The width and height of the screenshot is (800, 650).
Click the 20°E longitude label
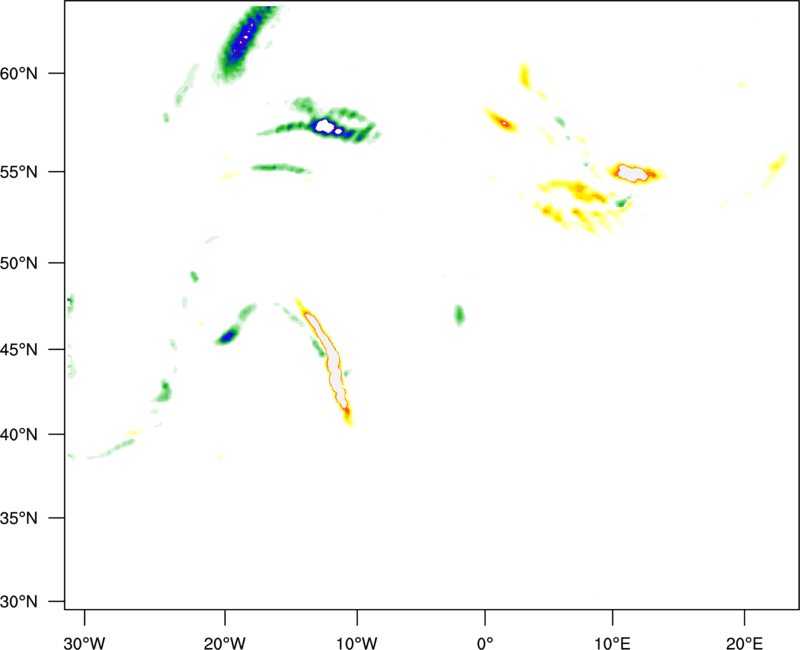(x=744, y=641)
